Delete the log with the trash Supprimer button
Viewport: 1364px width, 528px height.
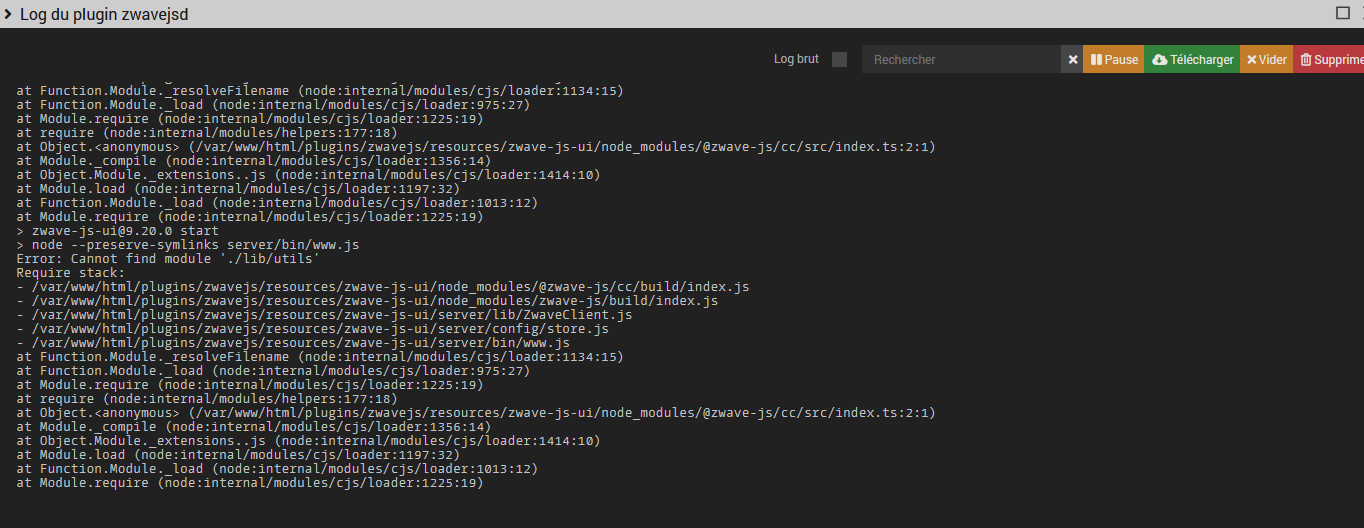coord(1329,60)
